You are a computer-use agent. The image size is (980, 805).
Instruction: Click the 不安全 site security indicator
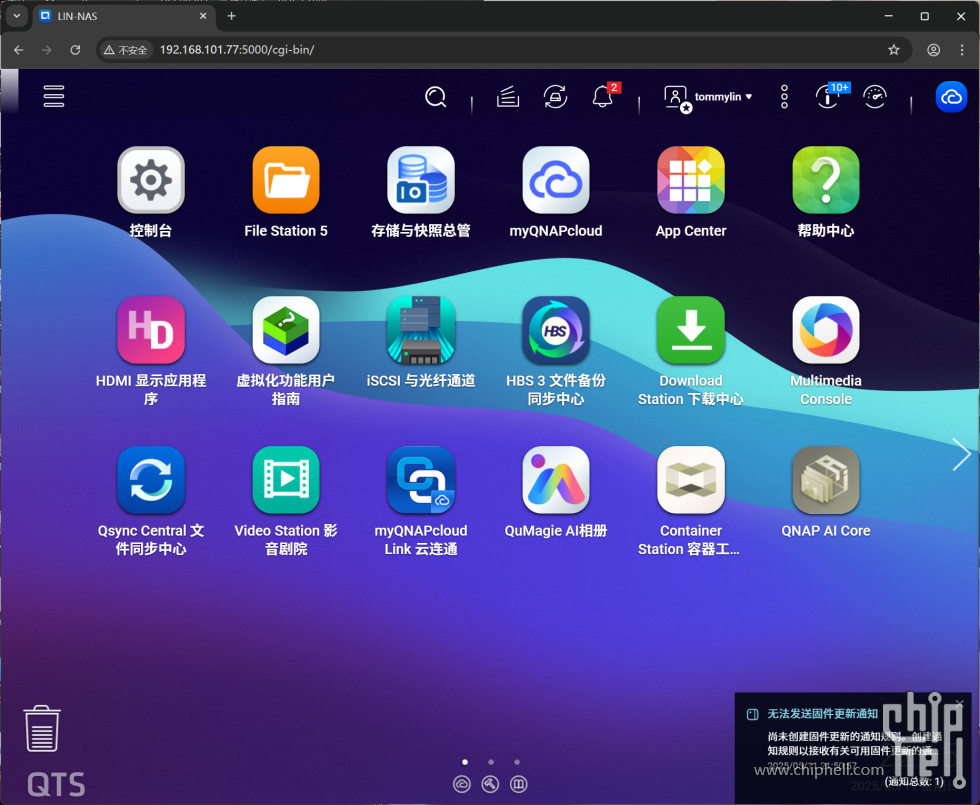[x=126, y=50]
